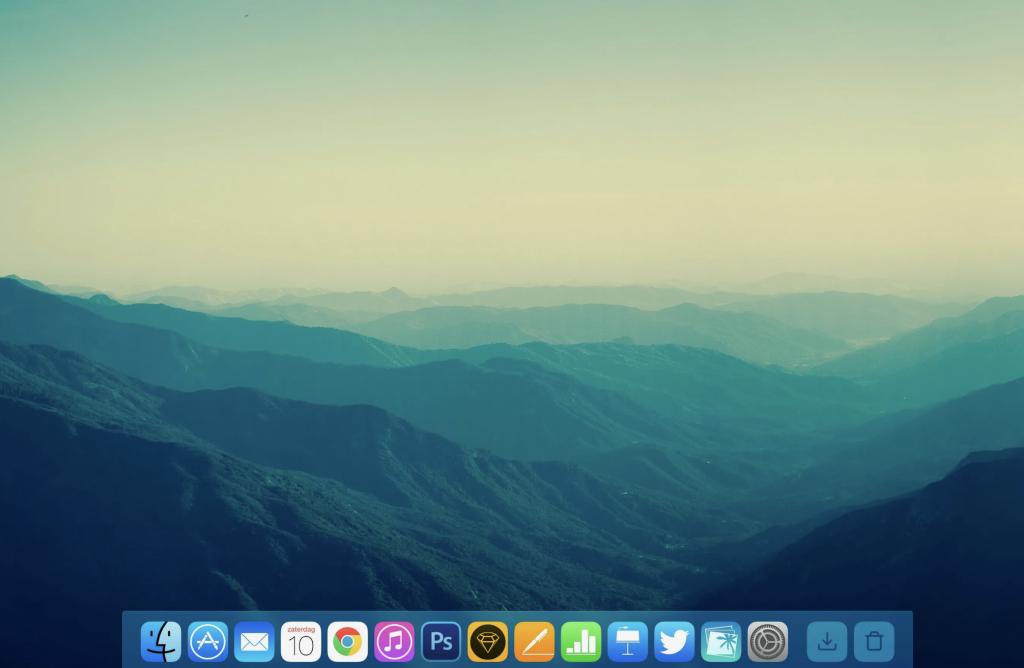Launch Pages with the orange pen icon
Screen dimensions: 1024x668
pos(534,641)
